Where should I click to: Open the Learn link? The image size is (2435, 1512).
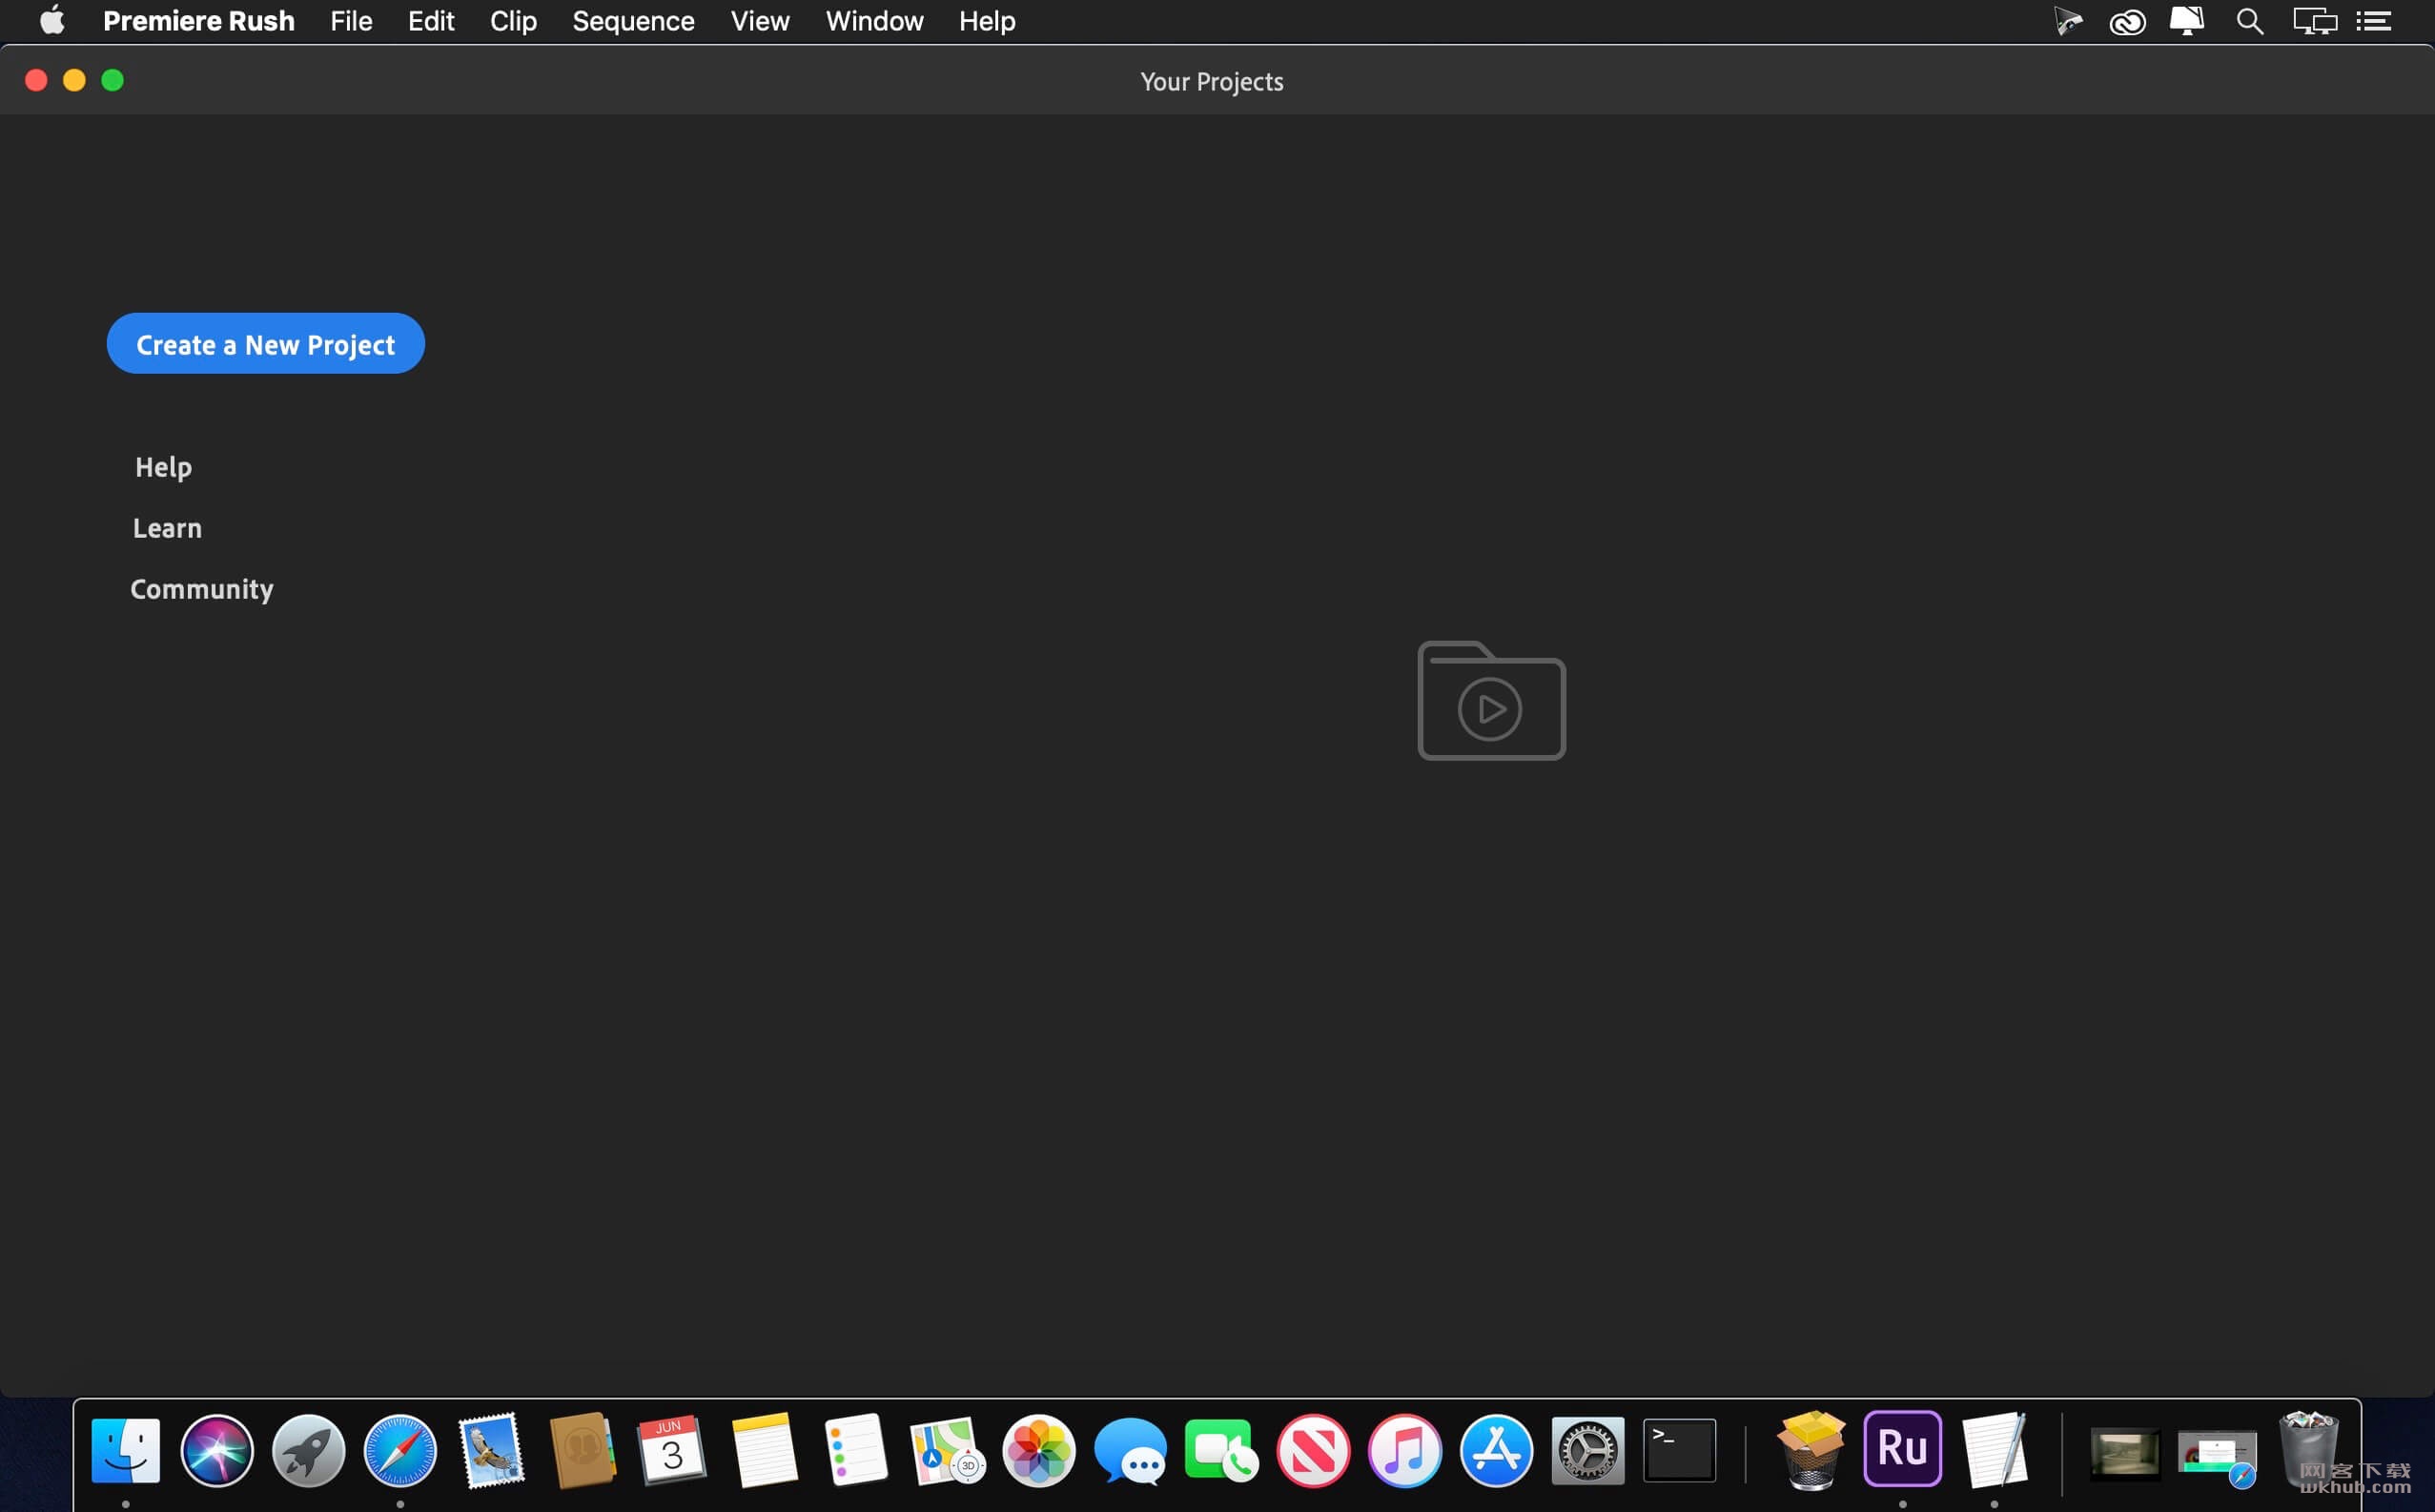coord(167,528)
